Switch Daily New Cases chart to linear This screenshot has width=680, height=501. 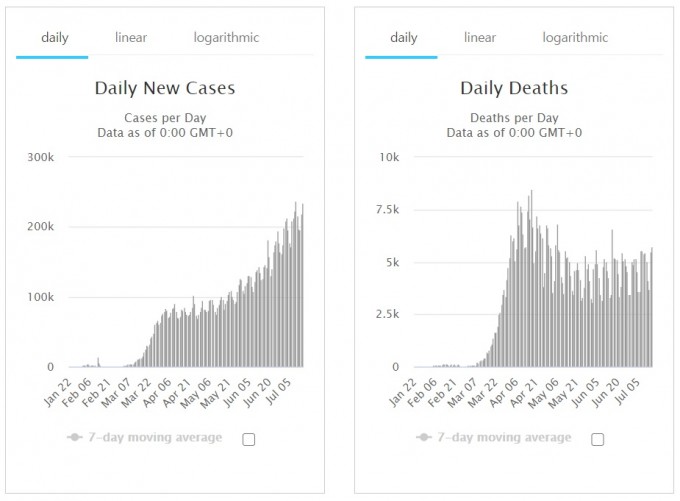[x=131, y=38]
